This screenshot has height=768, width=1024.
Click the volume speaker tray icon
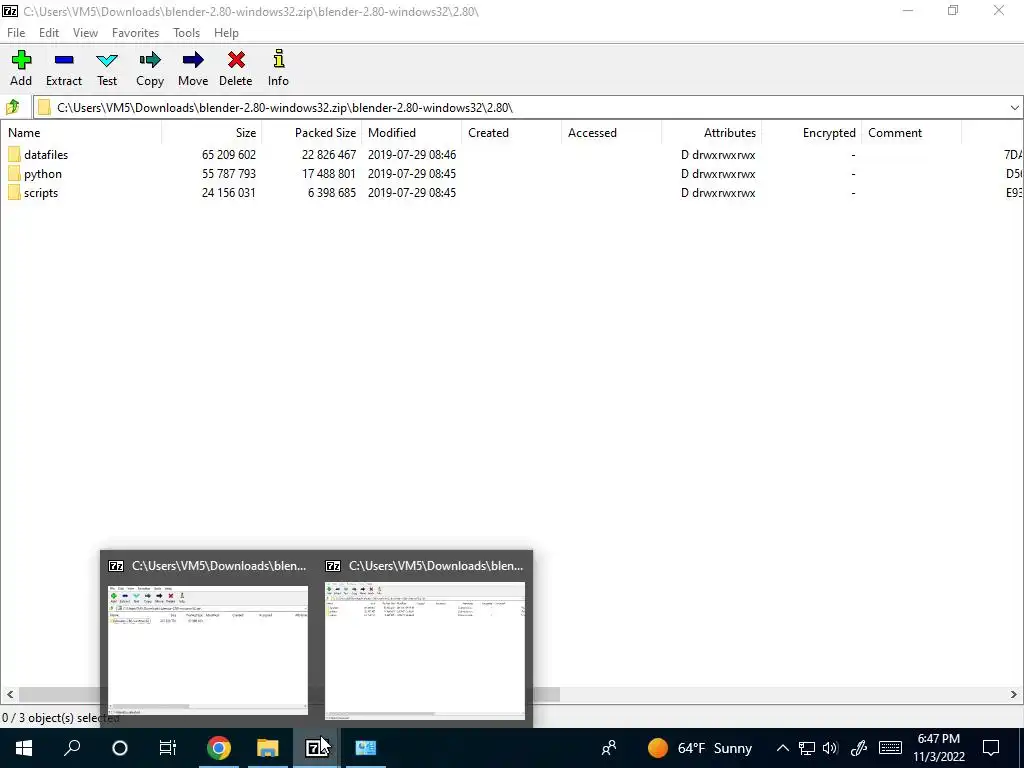click(x=830, y=748)
